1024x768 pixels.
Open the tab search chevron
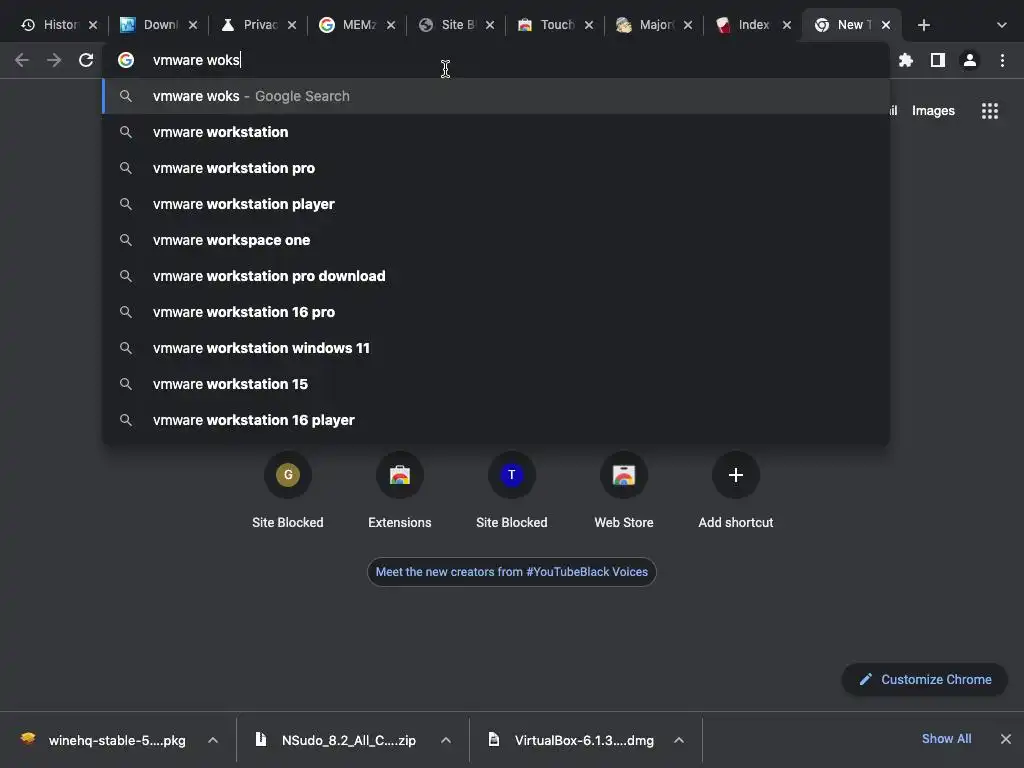(1001, 25)
